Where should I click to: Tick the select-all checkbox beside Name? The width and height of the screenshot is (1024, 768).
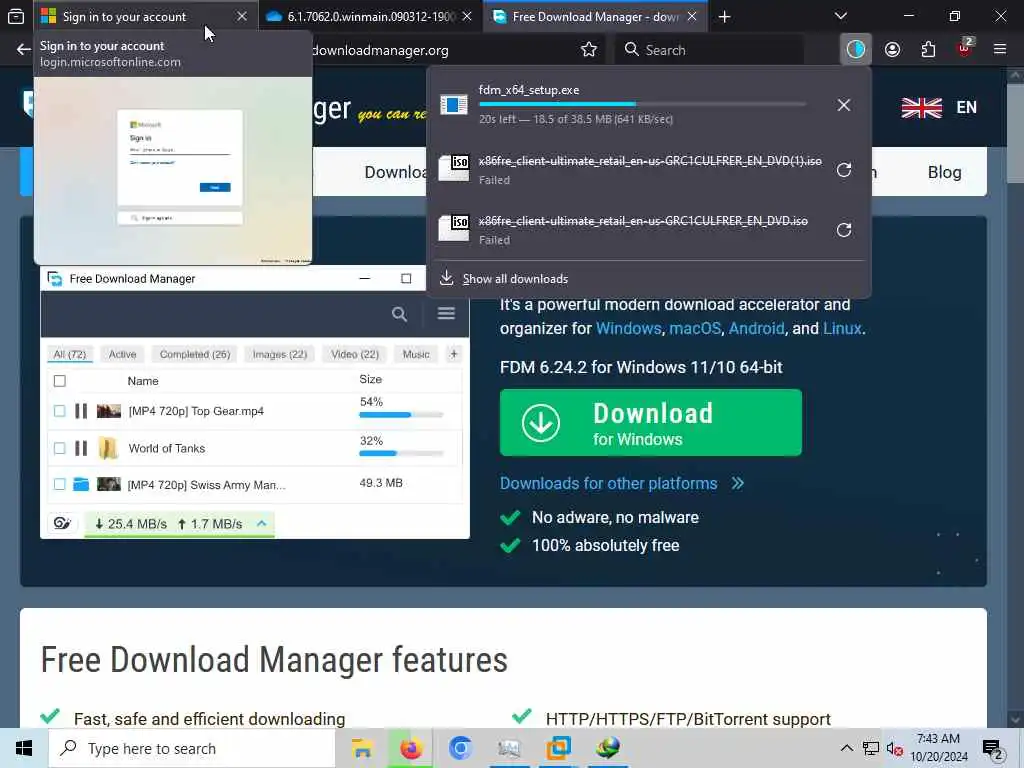(59, 381)
